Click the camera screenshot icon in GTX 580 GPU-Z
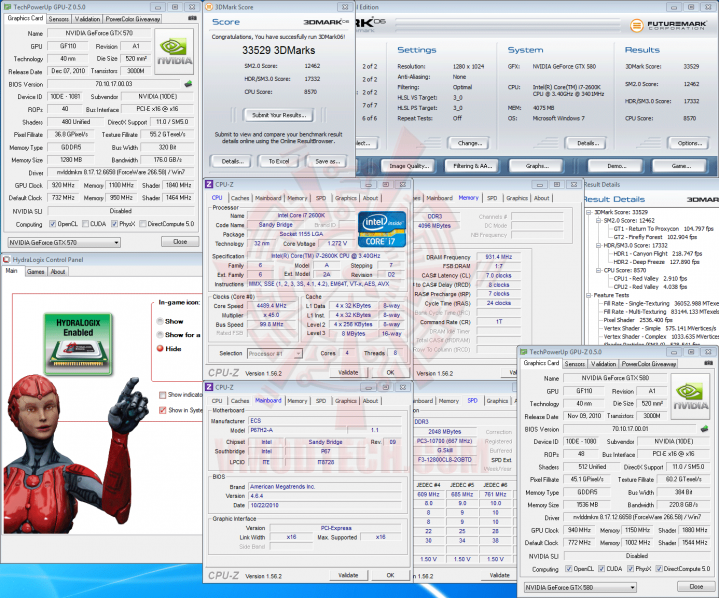This screenshot has height=598, width=719. point(709,363)
